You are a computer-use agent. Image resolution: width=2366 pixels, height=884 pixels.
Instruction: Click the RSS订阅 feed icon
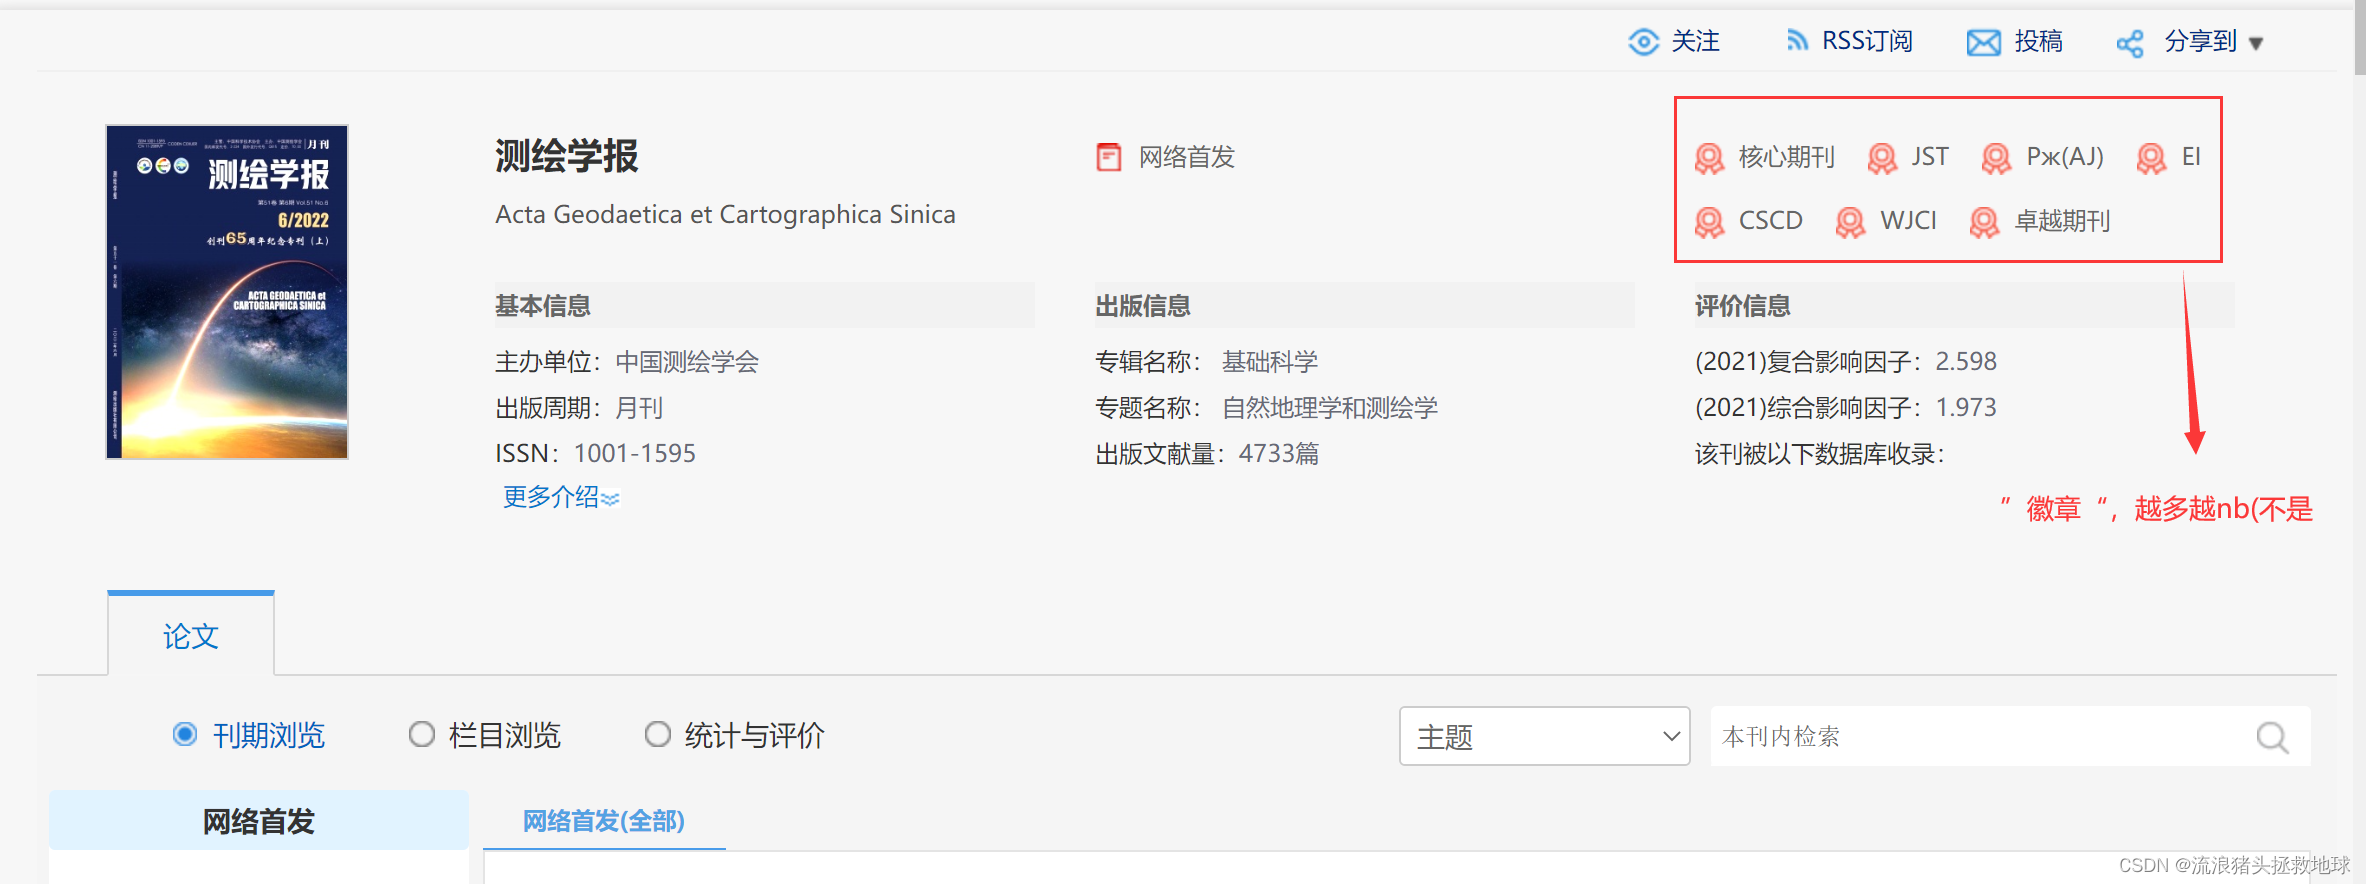tap(1797, 41)
